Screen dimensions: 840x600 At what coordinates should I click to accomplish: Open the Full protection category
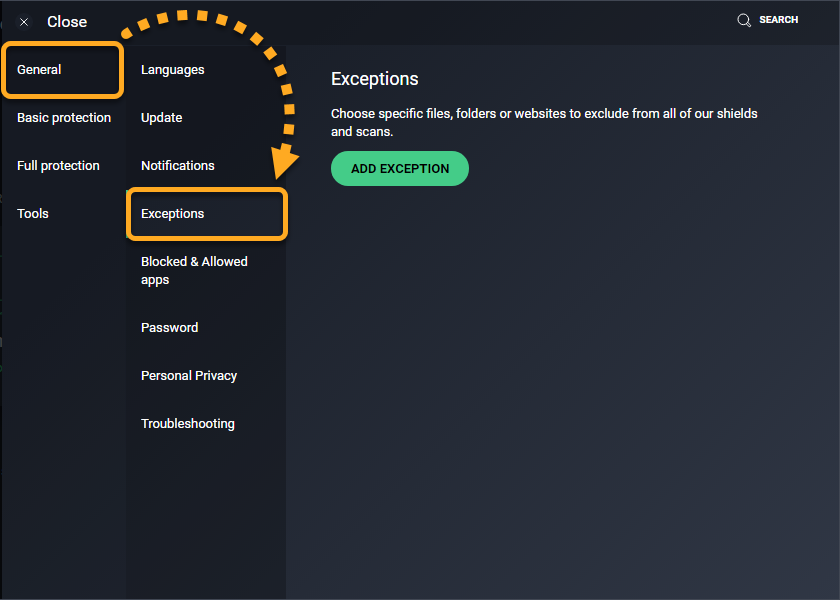[x=58, y=166]
